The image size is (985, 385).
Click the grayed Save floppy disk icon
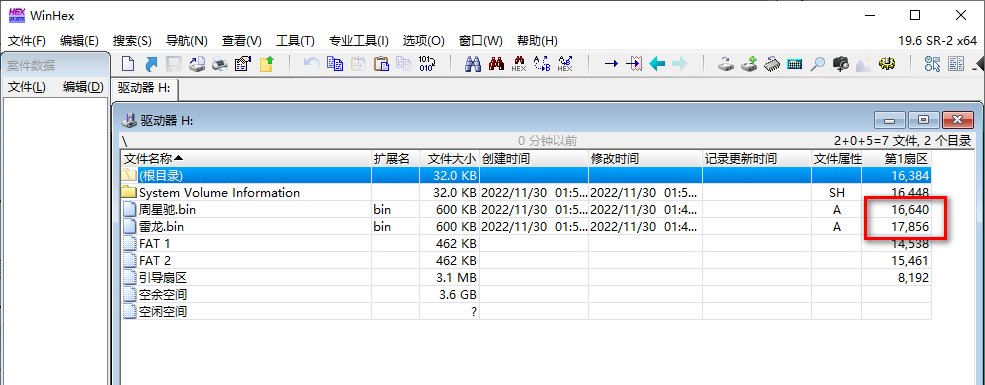pos(174,63)
